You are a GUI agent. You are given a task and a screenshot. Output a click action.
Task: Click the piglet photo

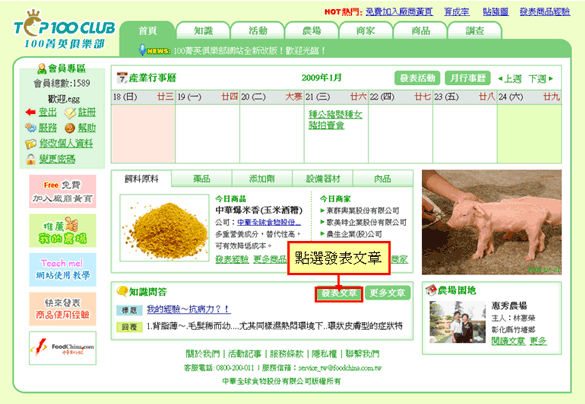coord(492,222)
